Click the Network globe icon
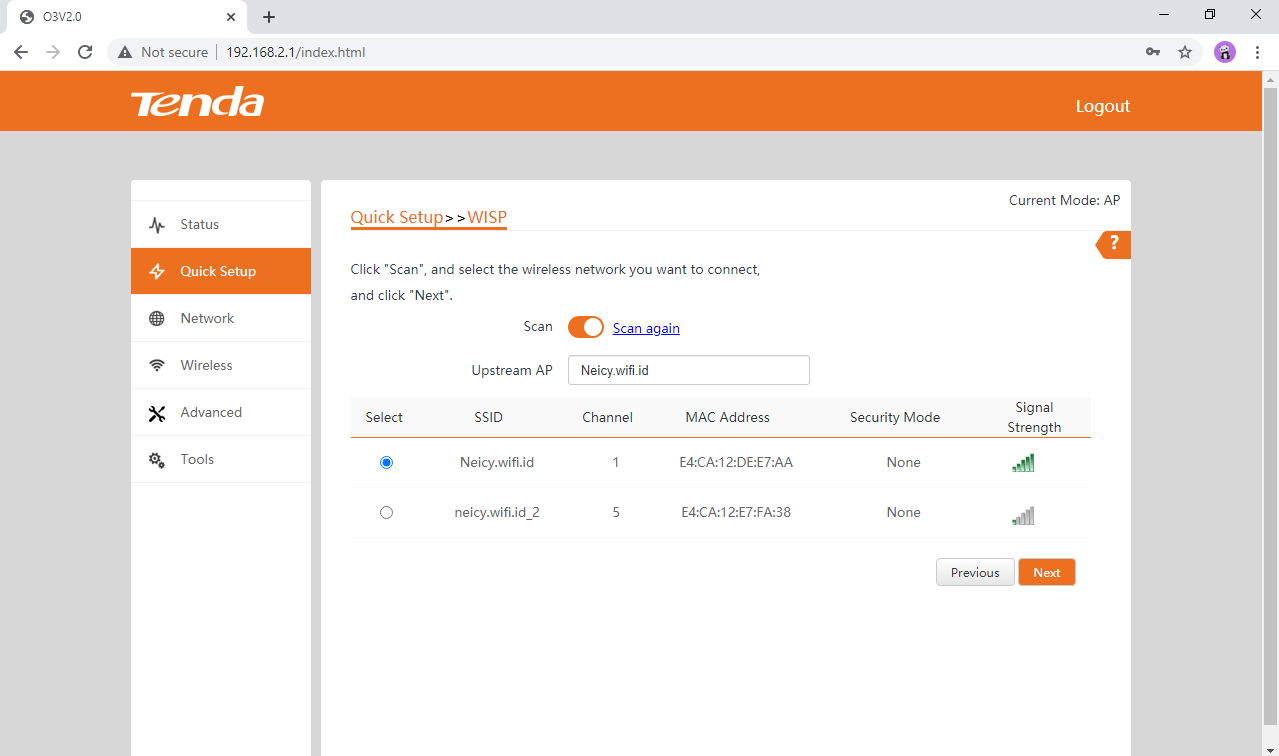 157,319
